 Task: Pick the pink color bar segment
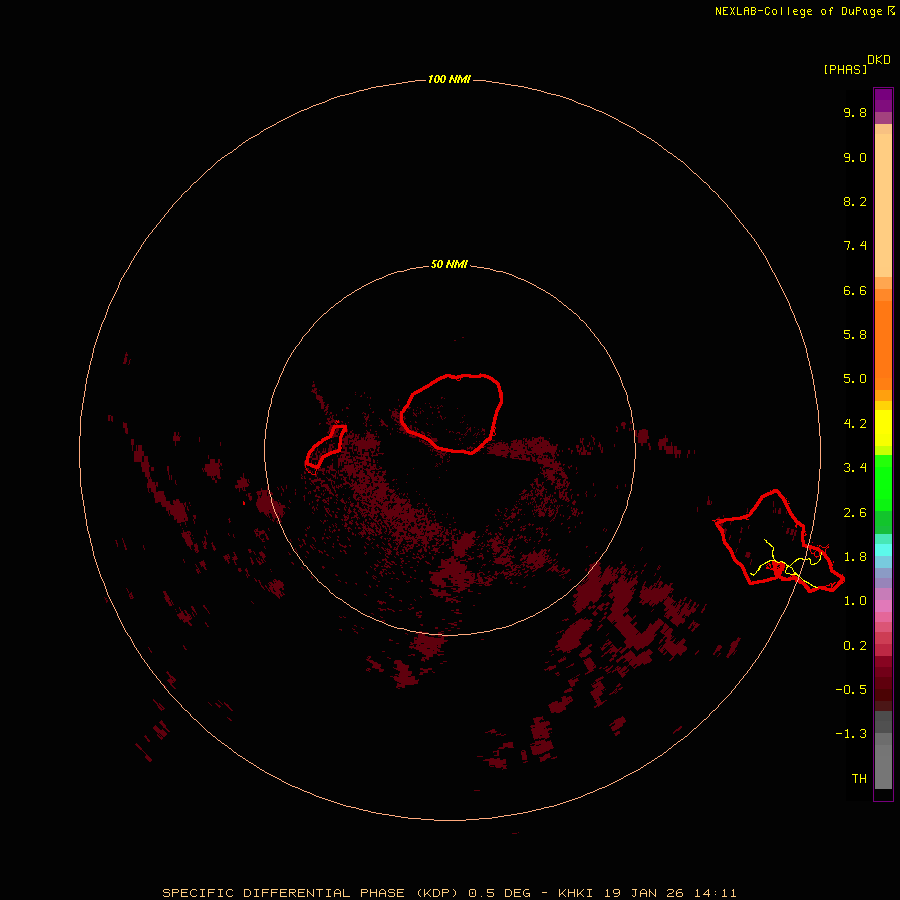coord(883,606)
